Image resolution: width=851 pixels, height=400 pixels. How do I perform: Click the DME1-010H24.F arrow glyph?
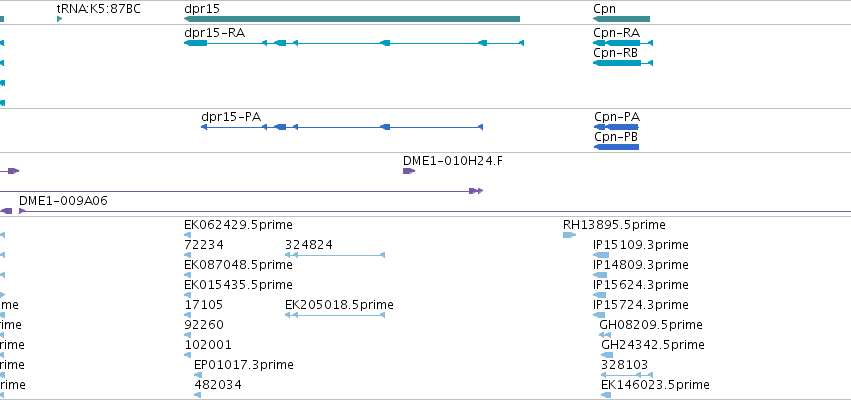click(409, 171)
